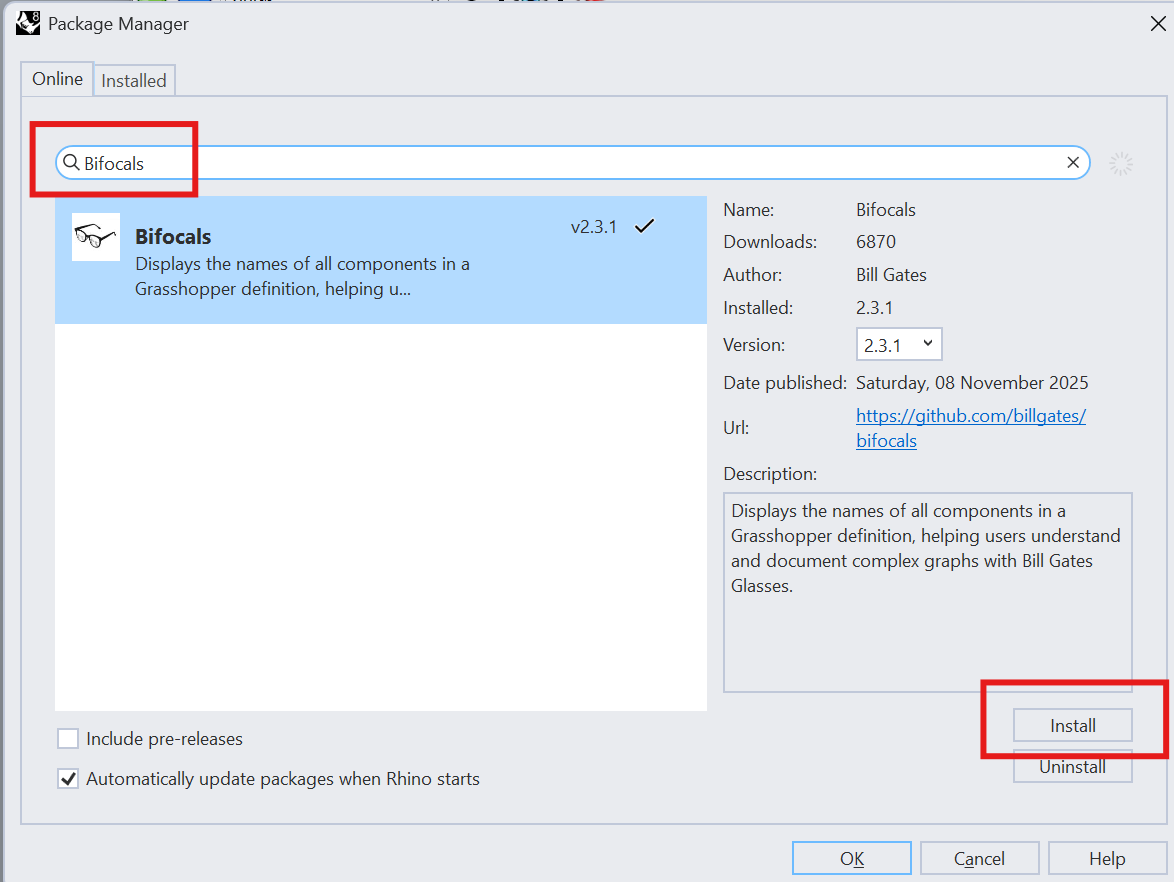Confirm with the OK button
The image size is (1174, 882).
pos(852,858)
